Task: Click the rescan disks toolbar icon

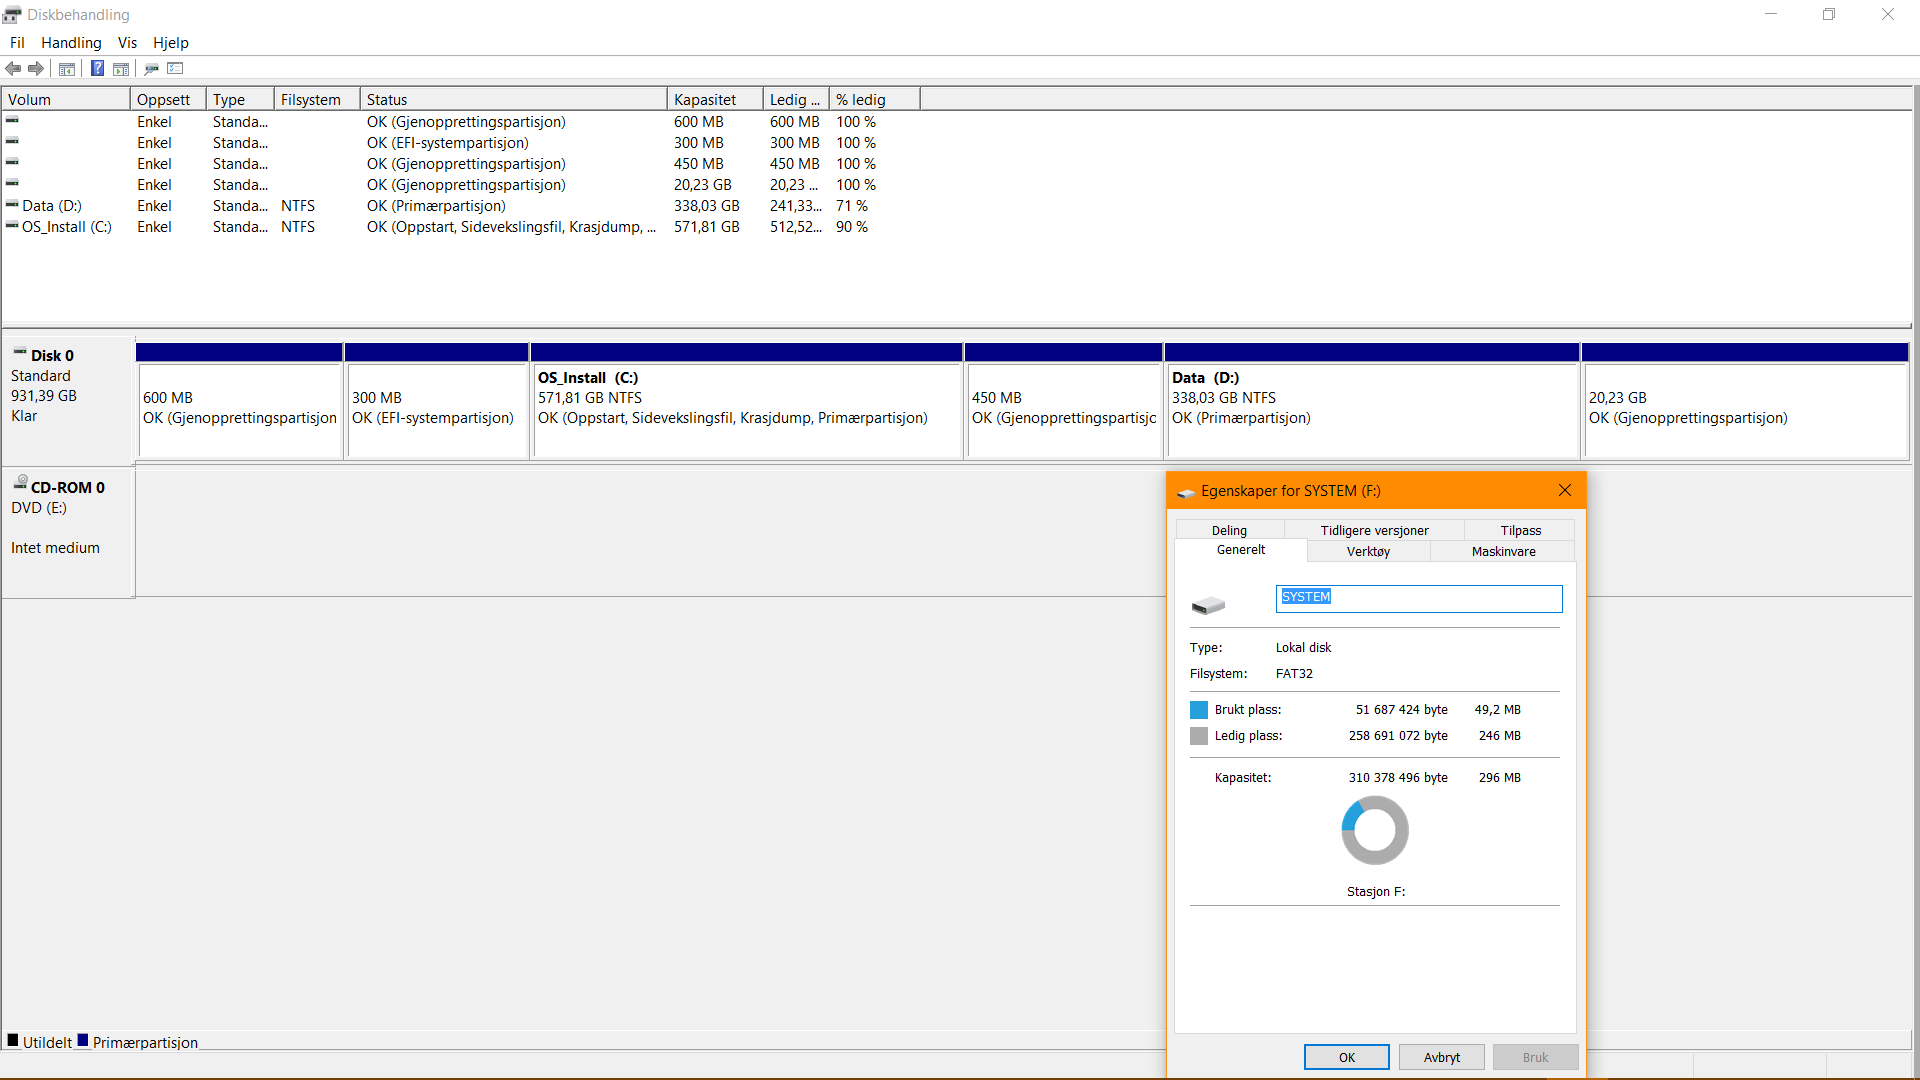Action: pos(152,69)
